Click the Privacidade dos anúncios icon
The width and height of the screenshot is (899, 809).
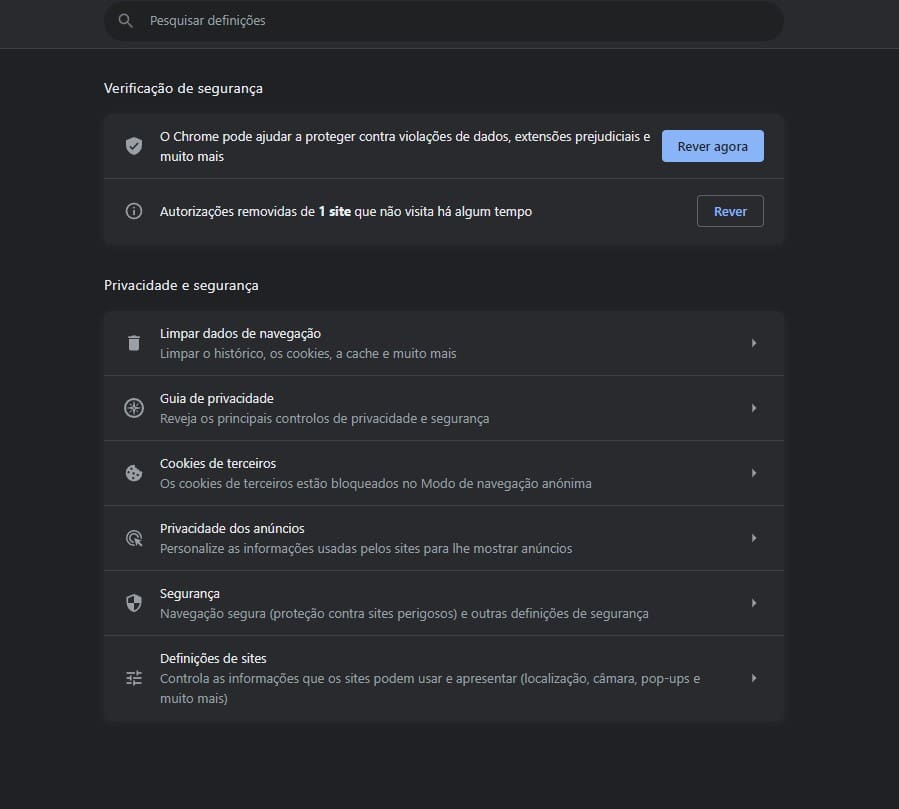pyautogui.click(x=133, y=537)
